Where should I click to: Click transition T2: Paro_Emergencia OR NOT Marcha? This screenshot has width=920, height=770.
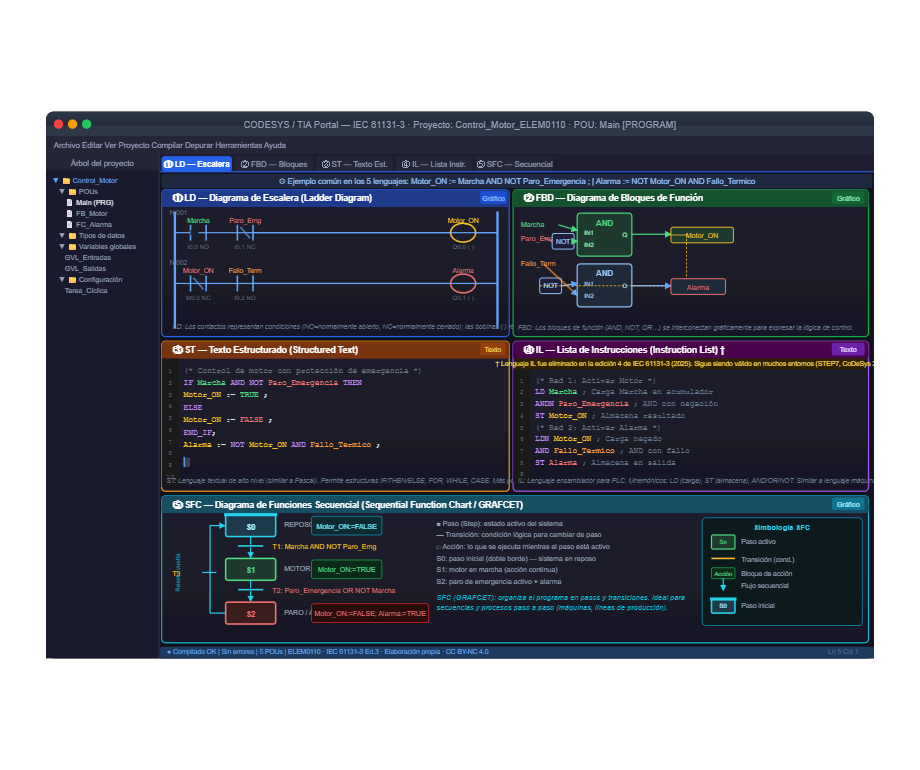pyautogui.click(x=334, y=590)
